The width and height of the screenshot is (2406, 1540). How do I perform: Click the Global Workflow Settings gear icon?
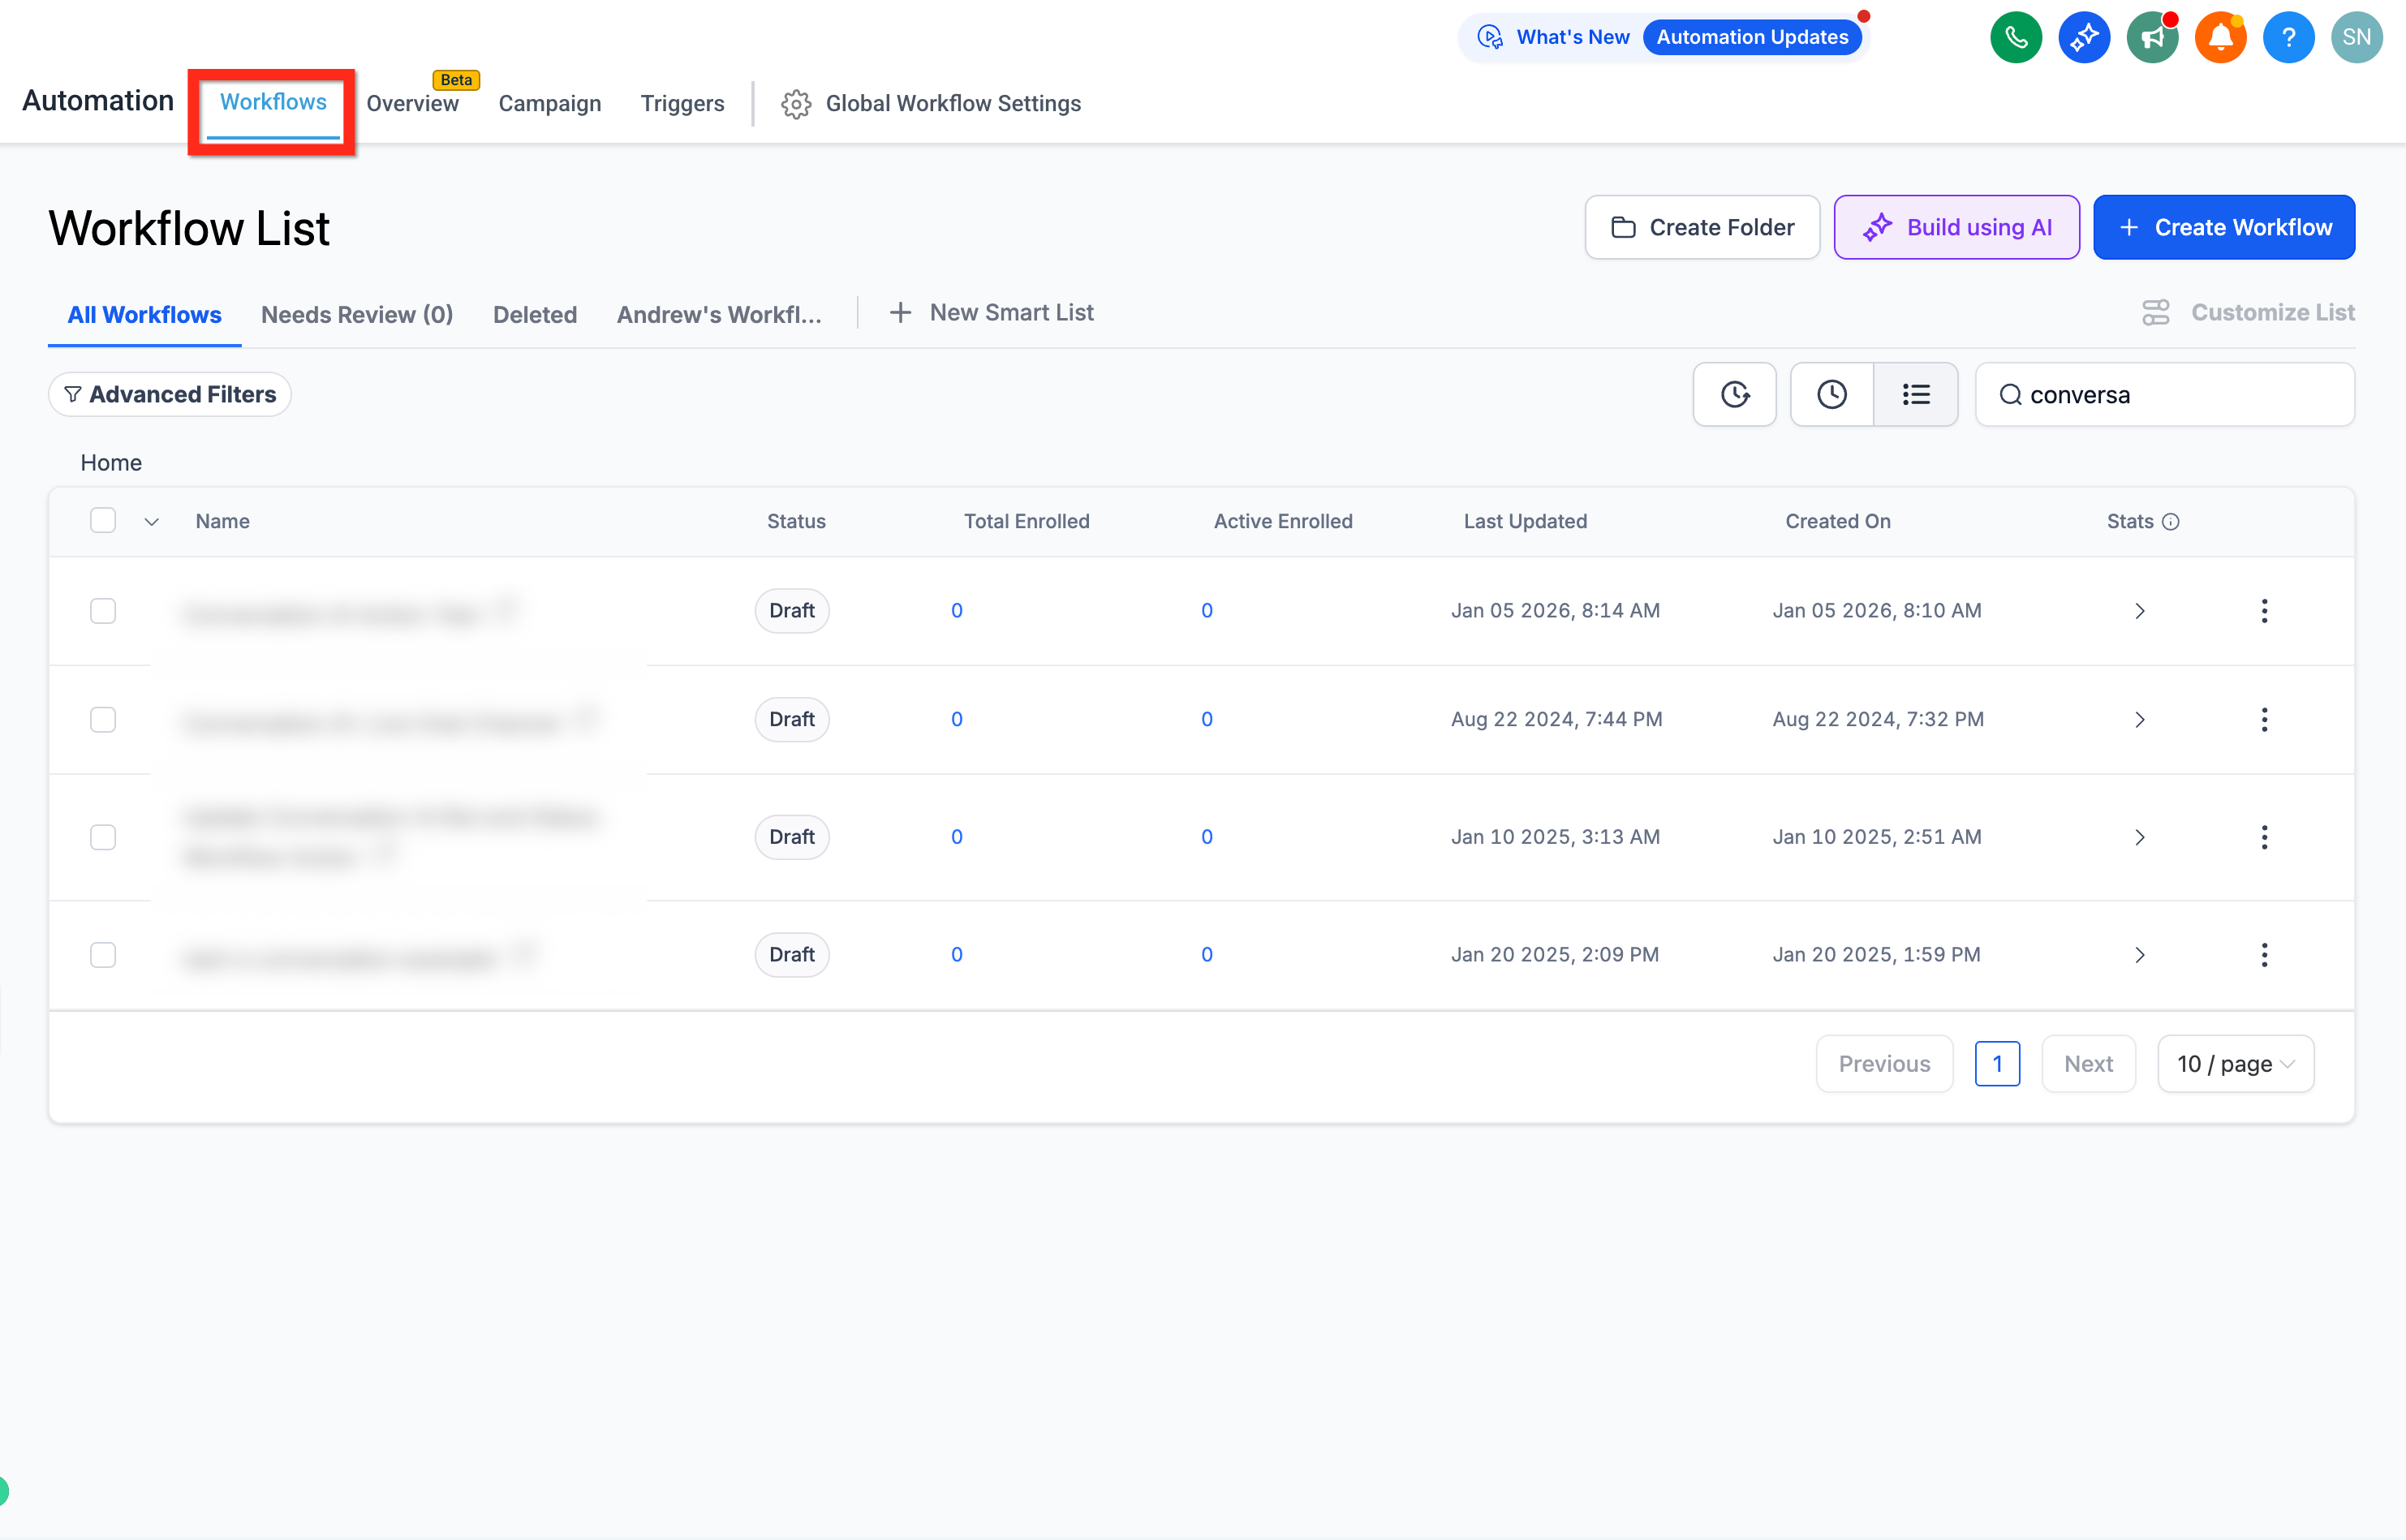[x=795, y=104]
